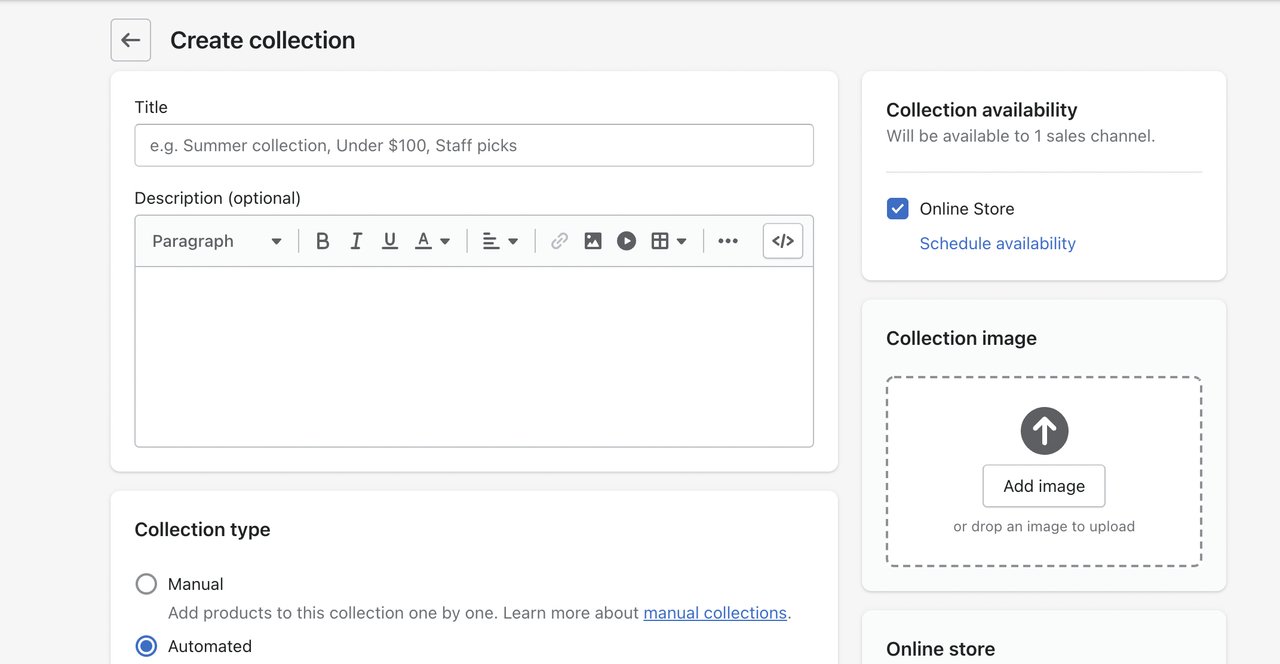The height and width of the screenshot is (664, 1280).
Task: Toggle bold formatting in description editor
Action: tap(322, 241)
